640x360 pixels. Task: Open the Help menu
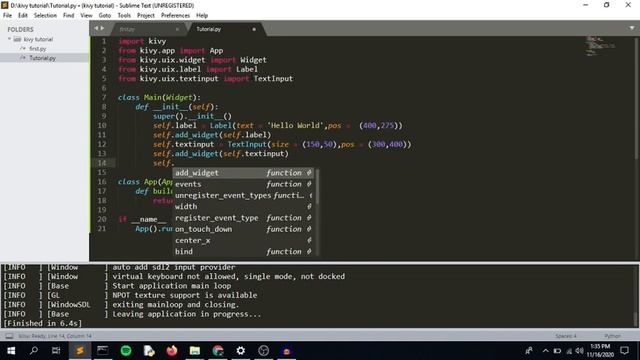(202, 16)
